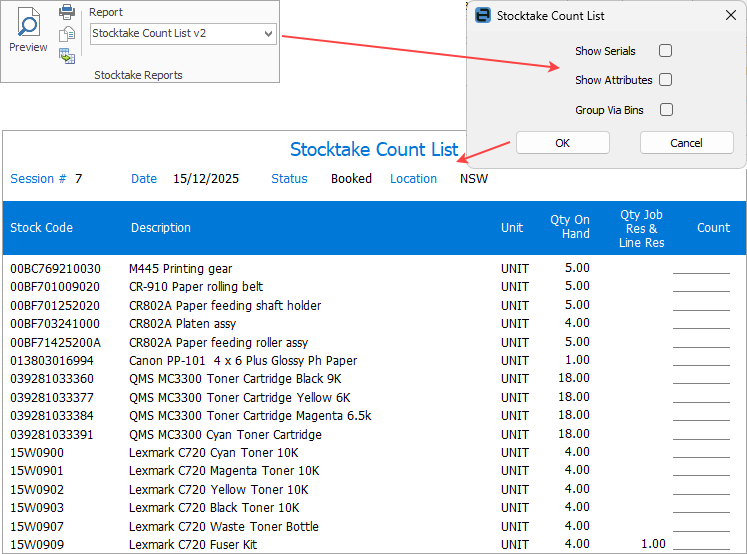Click the NSW location value
The height and width of the screenshot is (554, 747).
pyautogui.click(x=474, y=179)
